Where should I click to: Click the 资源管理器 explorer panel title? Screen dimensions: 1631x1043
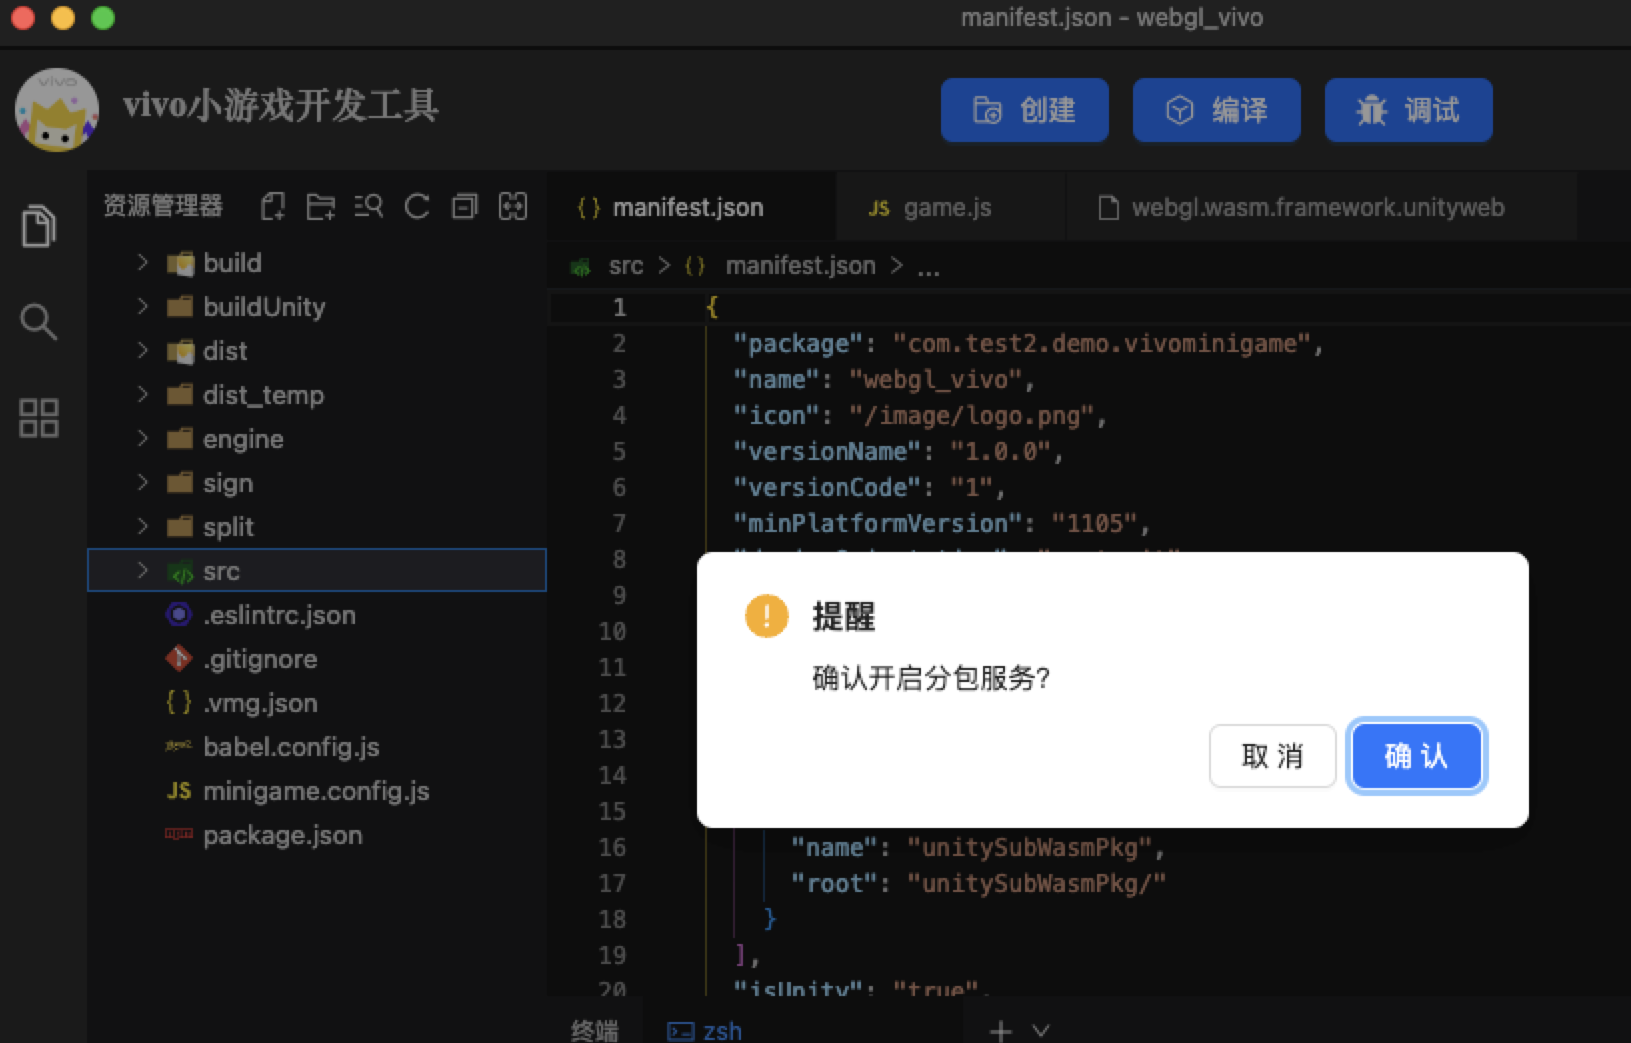coord(163,206)
